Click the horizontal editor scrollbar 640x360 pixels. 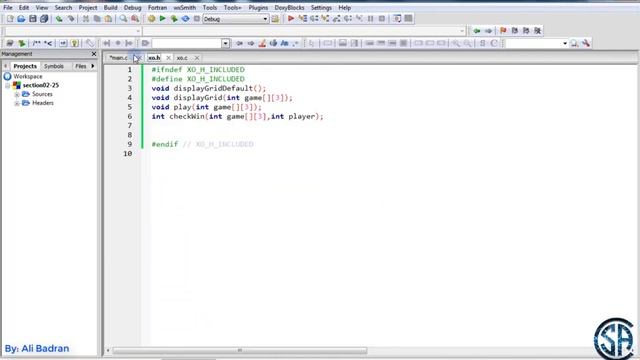[x=240, y=351]
